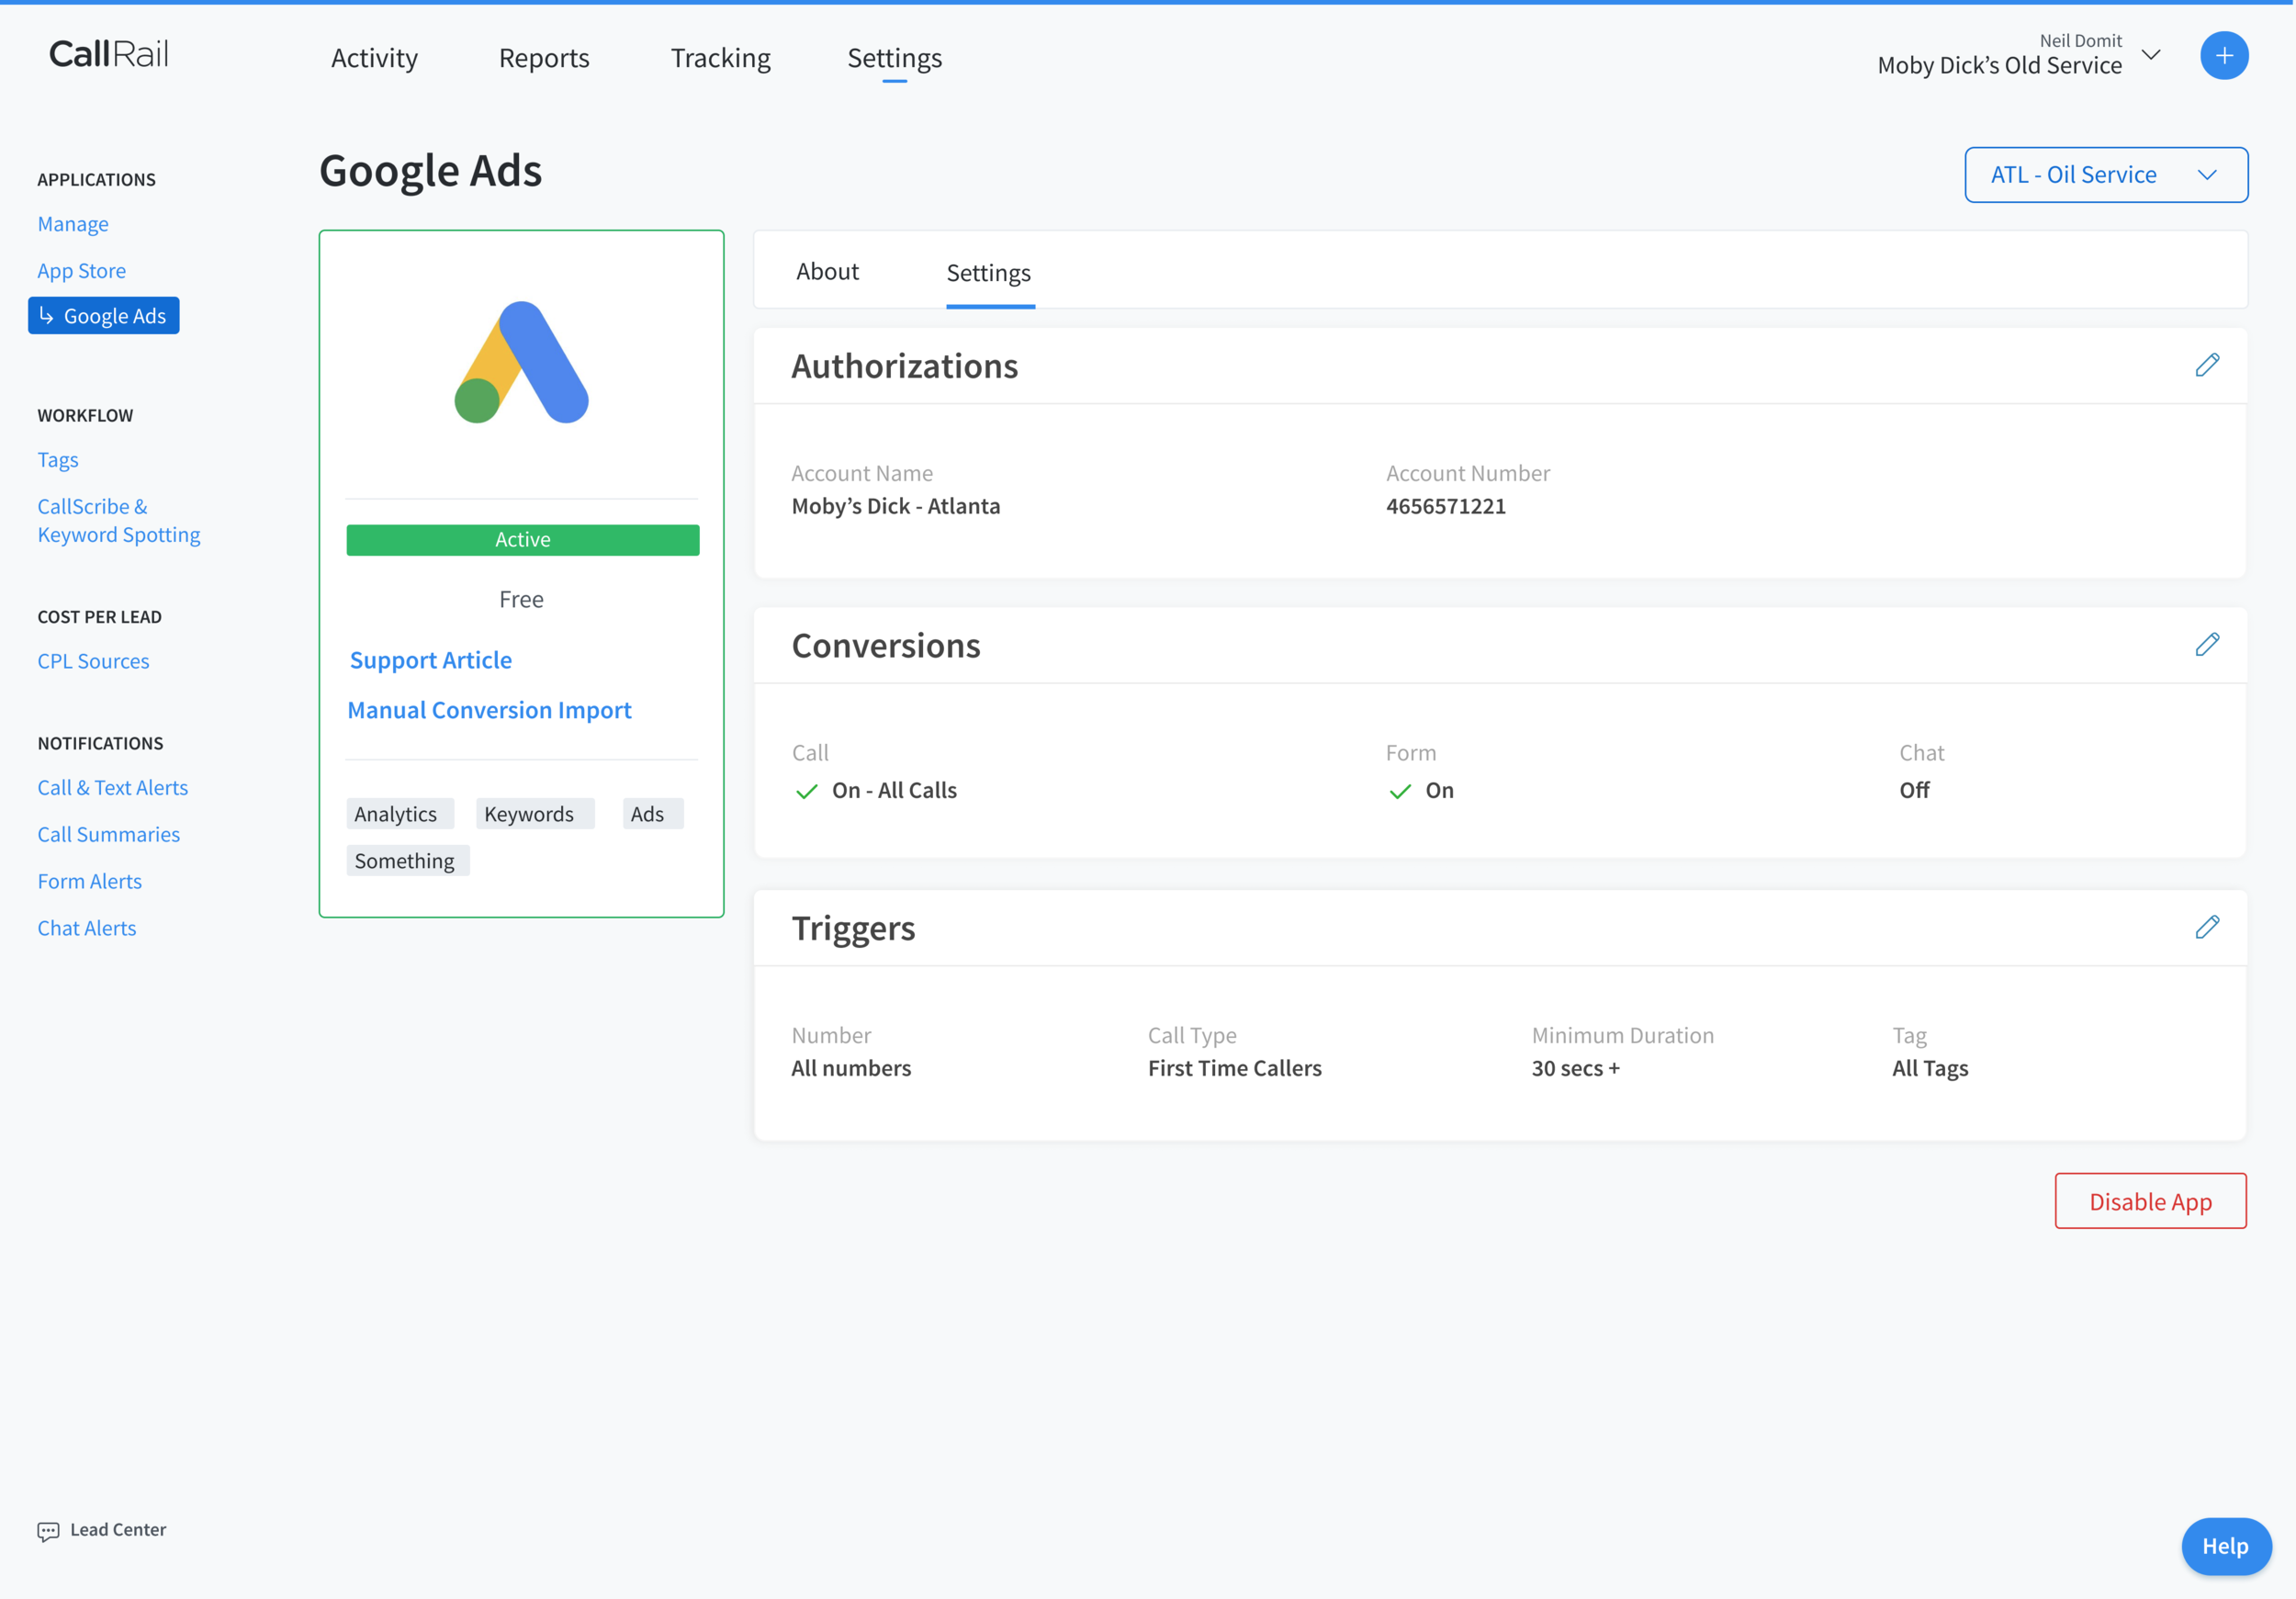Click the Google Ads page heading
This screenshot has height=1599, width=2296.
430,171
